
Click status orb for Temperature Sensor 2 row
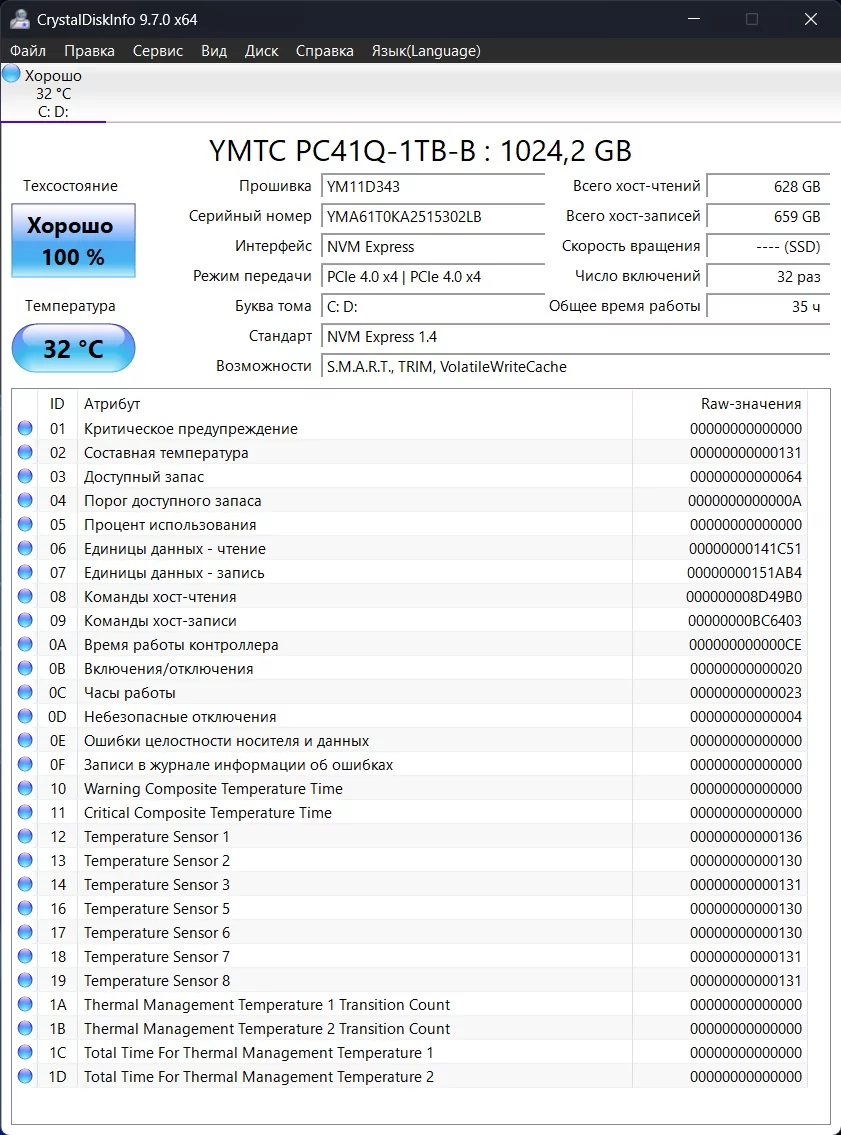[x=25, y=859]
